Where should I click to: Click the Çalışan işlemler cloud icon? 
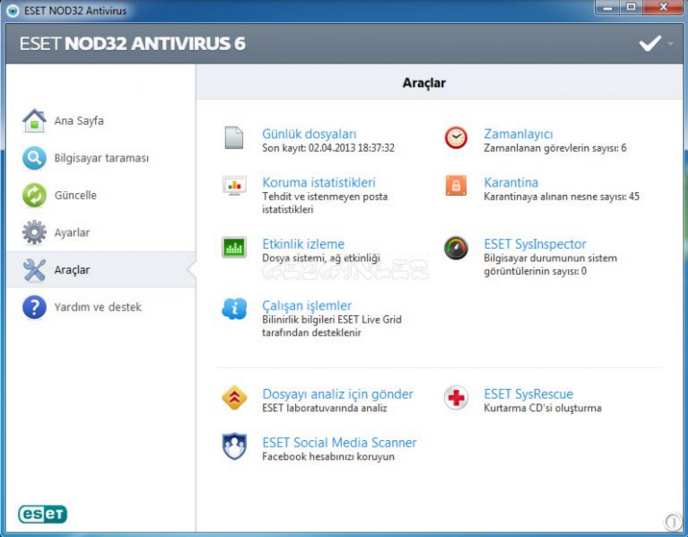click(234, 309)
